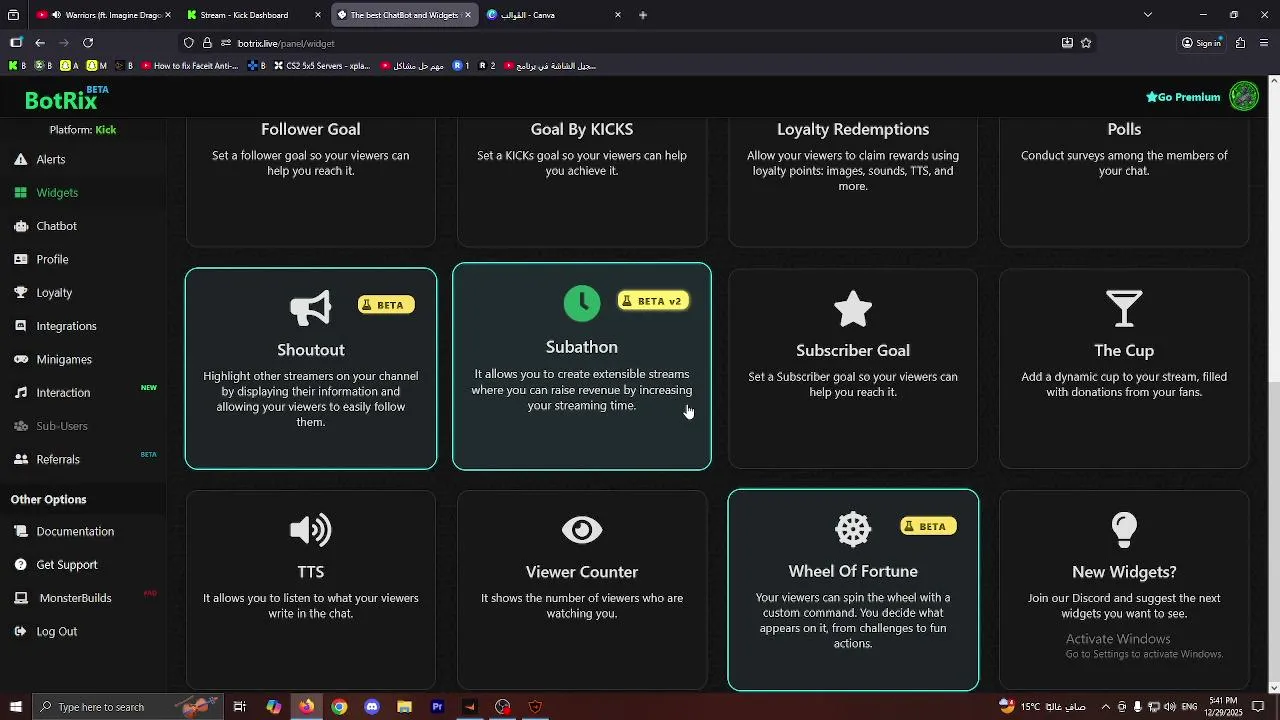This screenshot has width=1280, height=720.
Task: Open the MonsterBuilds sidebar link
Action: click(x=75, y=598)
